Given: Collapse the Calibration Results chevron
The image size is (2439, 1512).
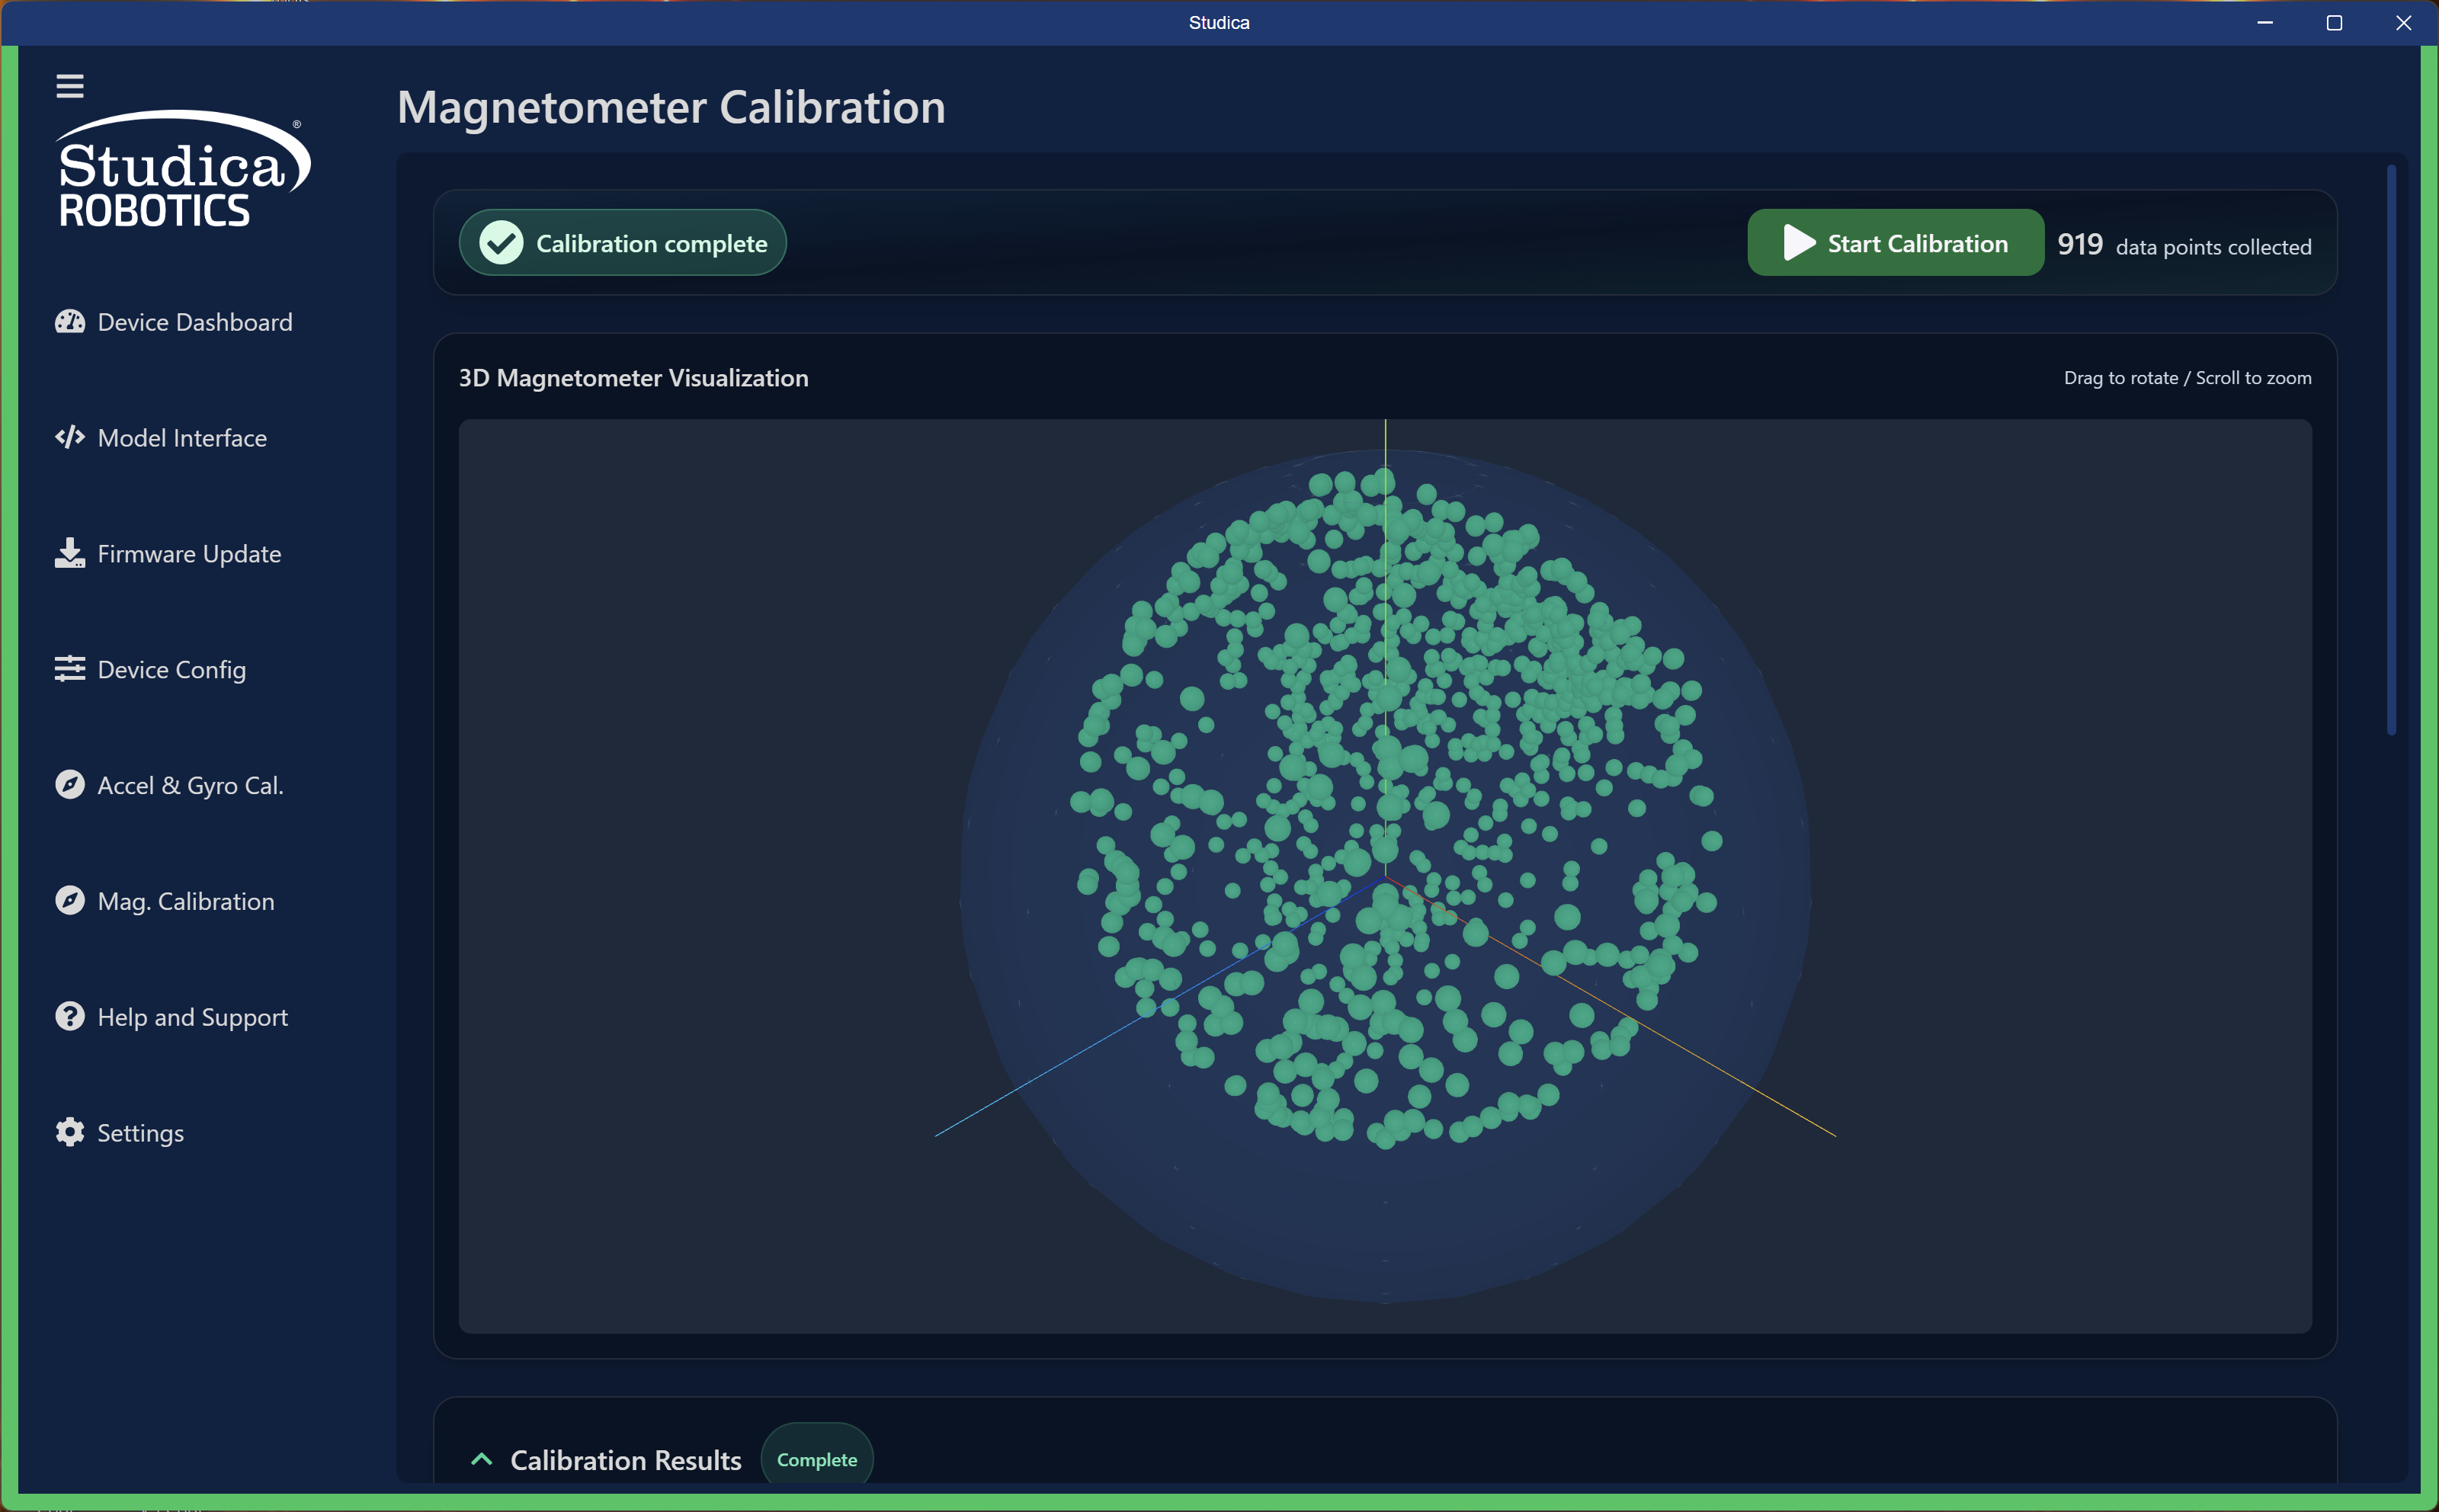Looking at the screenshot, I should pos(481,1460).
